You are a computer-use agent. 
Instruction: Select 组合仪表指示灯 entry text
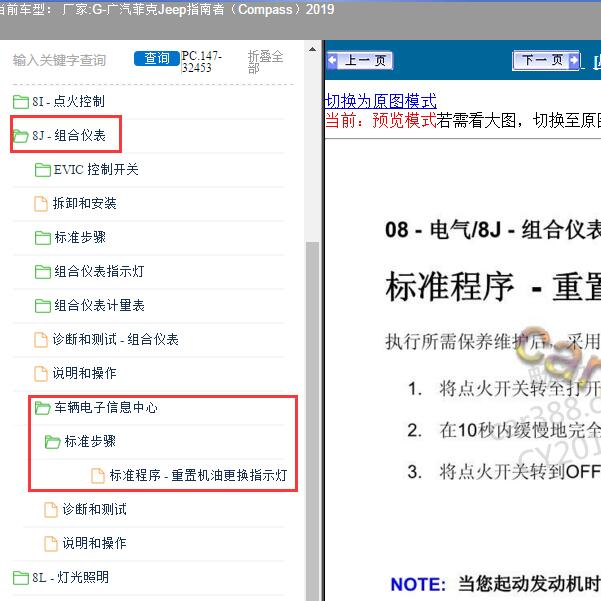coord(99,271)
